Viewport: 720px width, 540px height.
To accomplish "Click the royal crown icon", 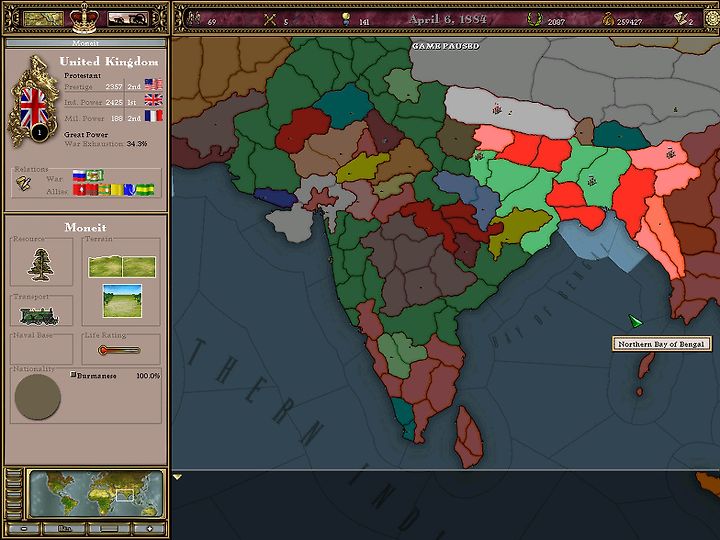I will point(84,19).
